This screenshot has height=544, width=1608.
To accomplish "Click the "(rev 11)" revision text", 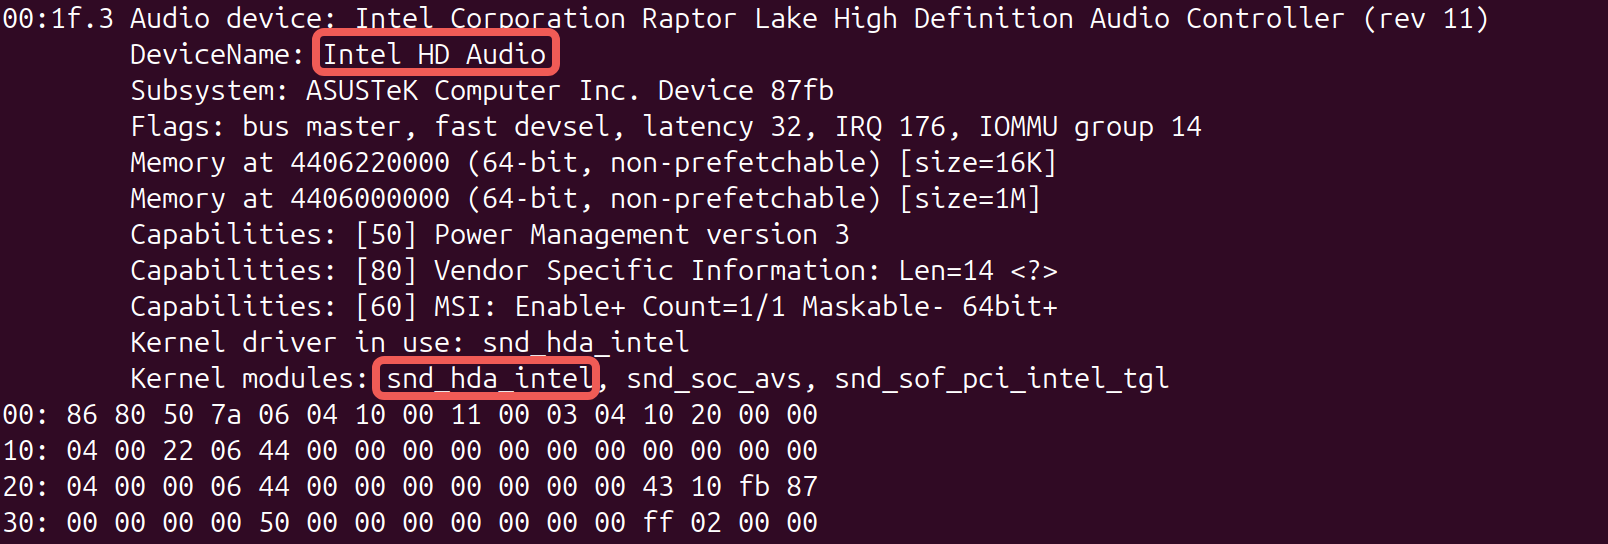I will (x=1426, y=18).
